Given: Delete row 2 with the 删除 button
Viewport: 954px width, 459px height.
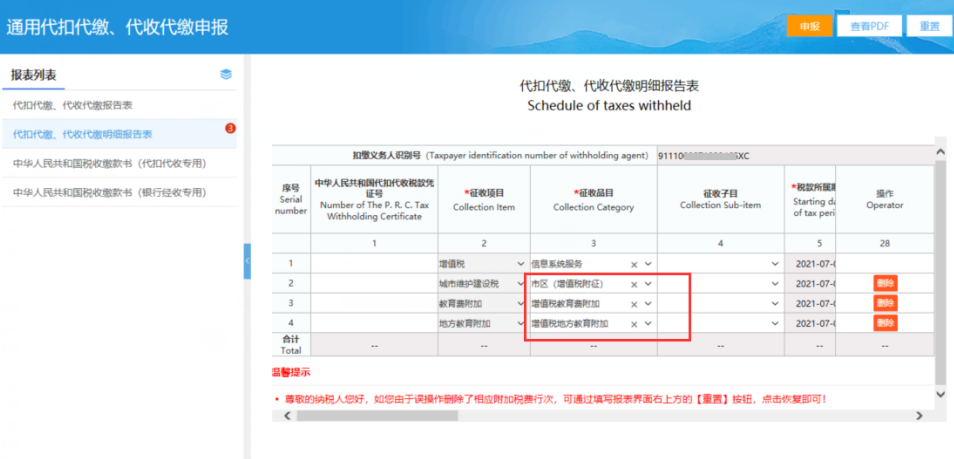Looking at the screenshot, I should (x=885, y=284).
